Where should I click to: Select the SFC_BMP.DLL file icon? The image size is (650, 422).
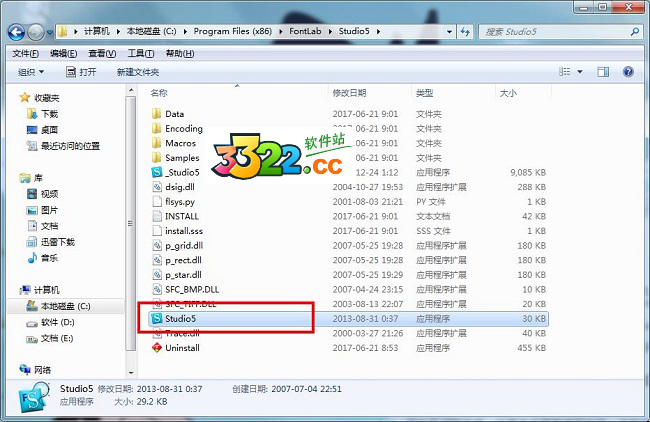click(x=157, y=289)
